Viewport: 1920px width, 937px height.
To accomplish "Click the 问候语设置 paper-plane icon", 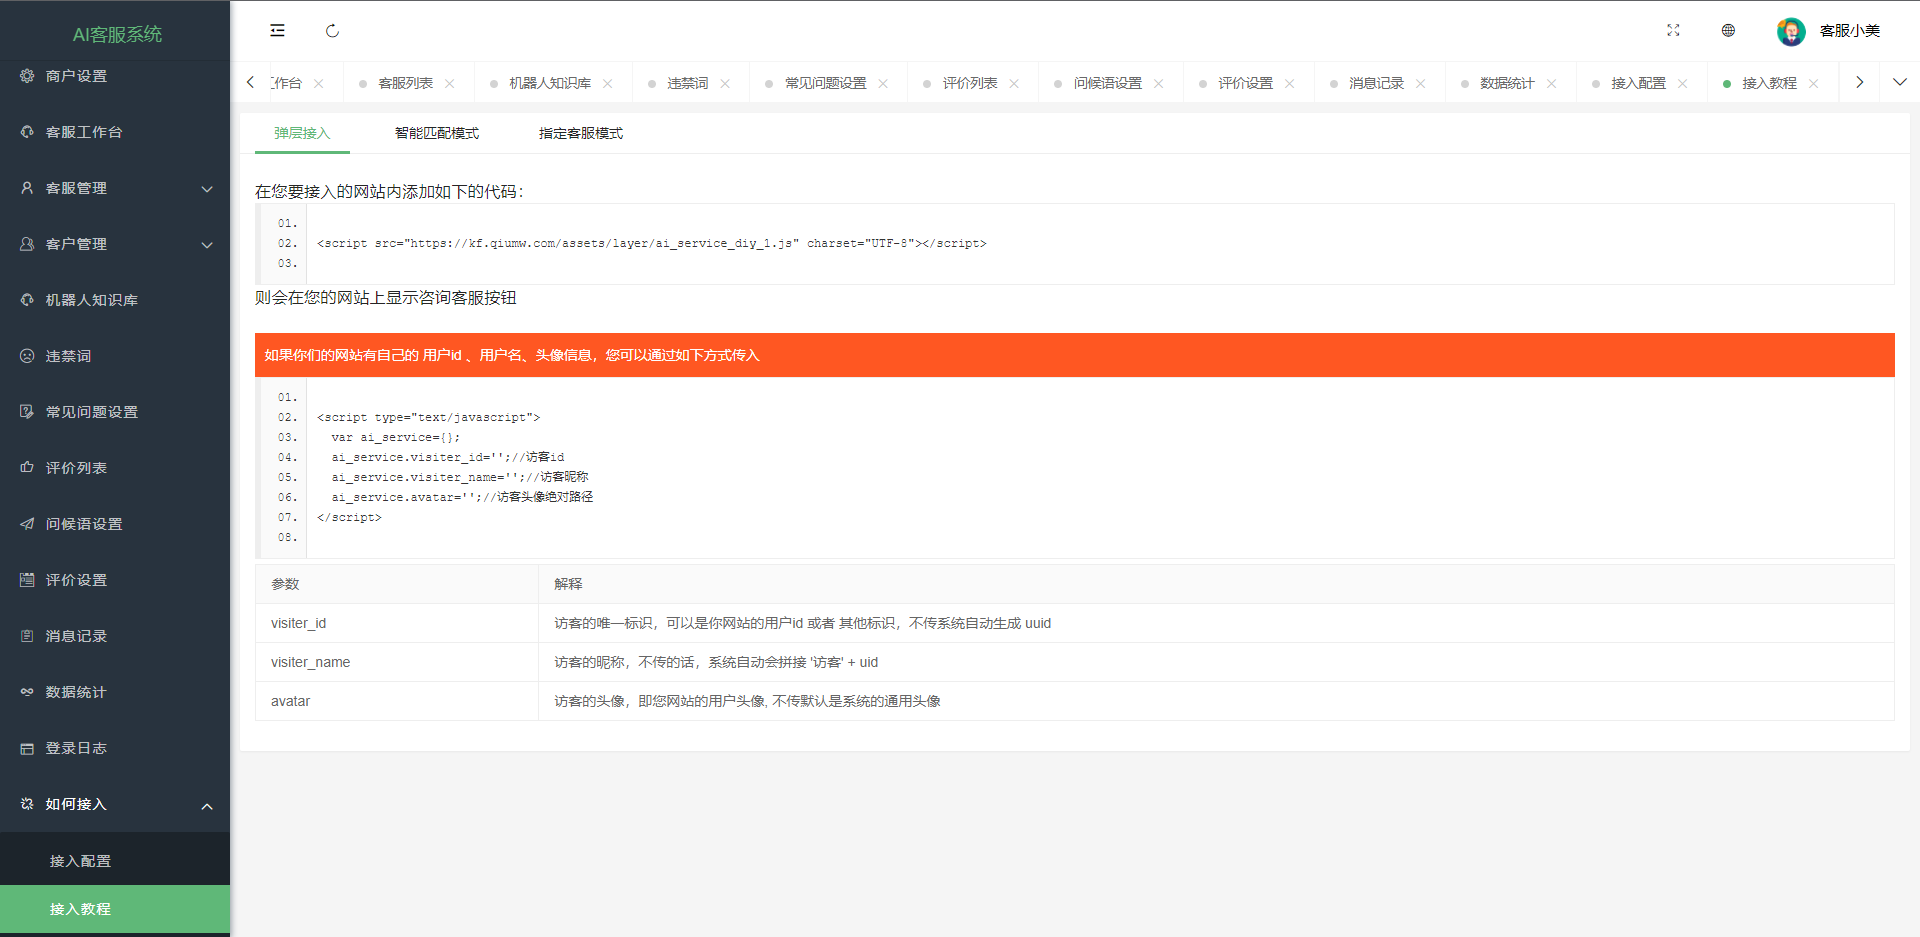I will tap(27, 524).
